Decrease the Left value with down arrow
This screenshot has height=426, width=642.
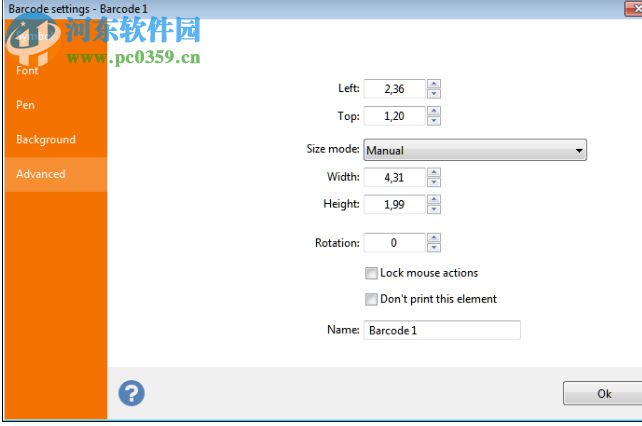tap(434, 94)
